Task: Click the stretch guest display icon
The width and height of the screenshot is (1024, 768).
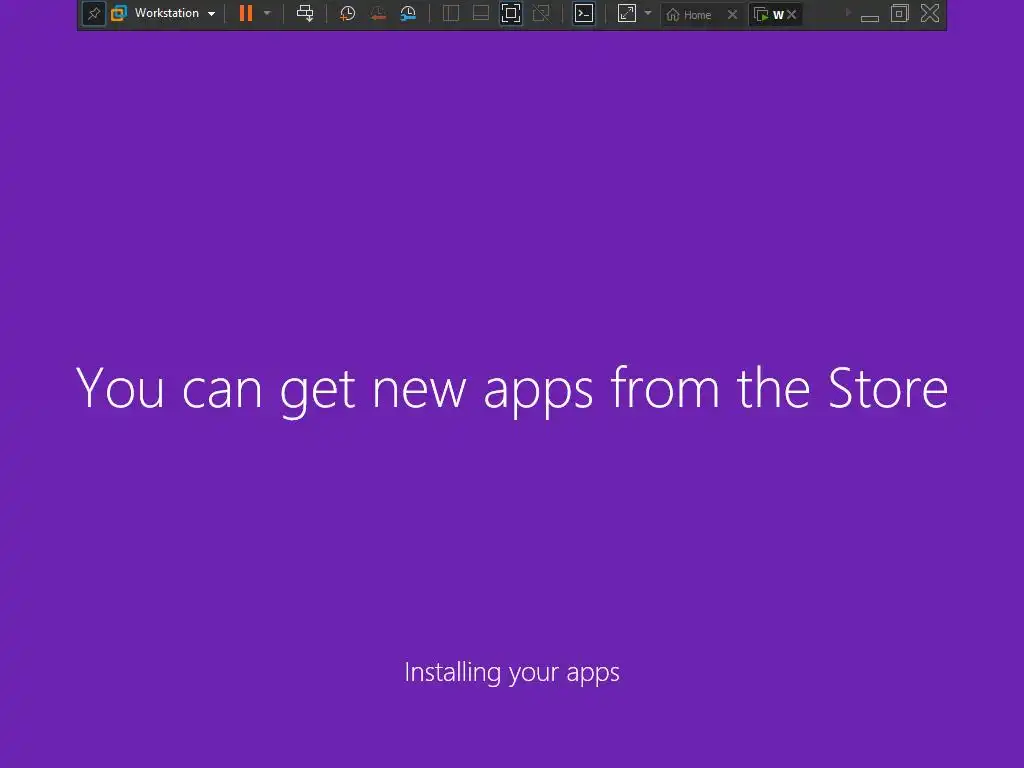Action: [627, 13]
